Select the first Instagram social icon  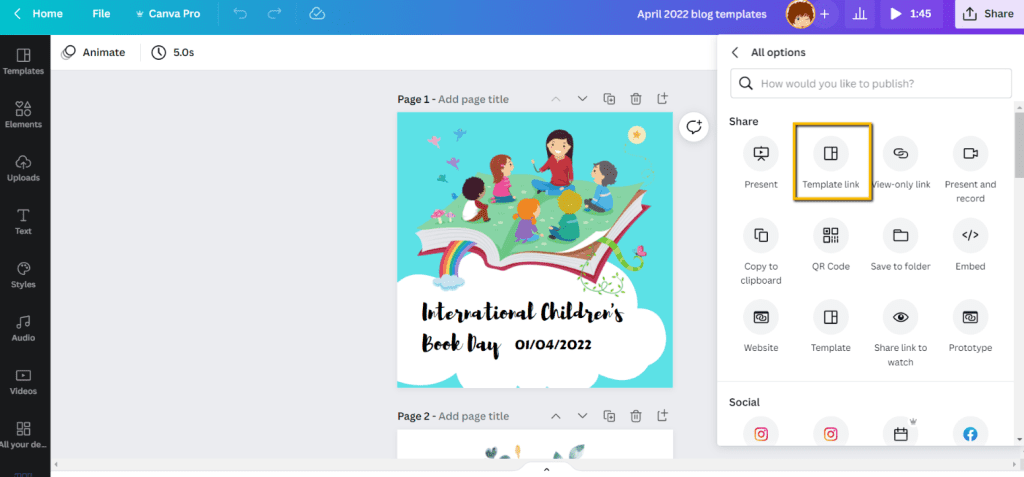pyautogui.click(x=761, y=433)
